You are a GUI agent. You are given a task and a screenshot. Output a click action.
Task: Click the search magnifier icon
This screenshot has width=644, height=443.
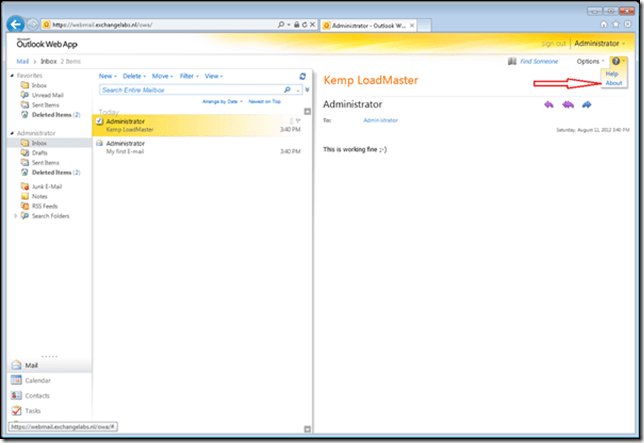287,90
